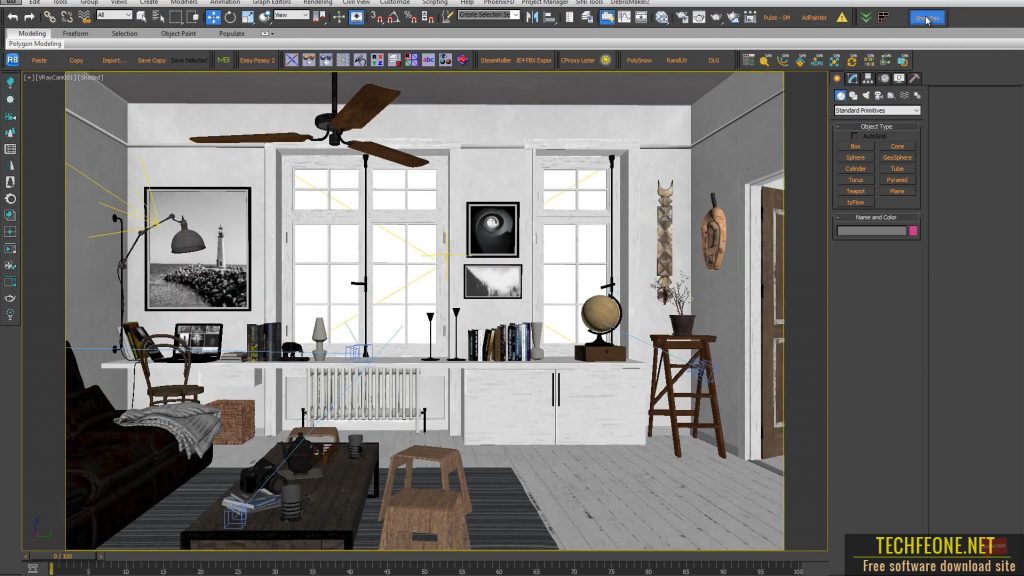Open the Display panel tab icon
Image resolution: width=1024 pixels, height=576 pixels.
(899, 78)
